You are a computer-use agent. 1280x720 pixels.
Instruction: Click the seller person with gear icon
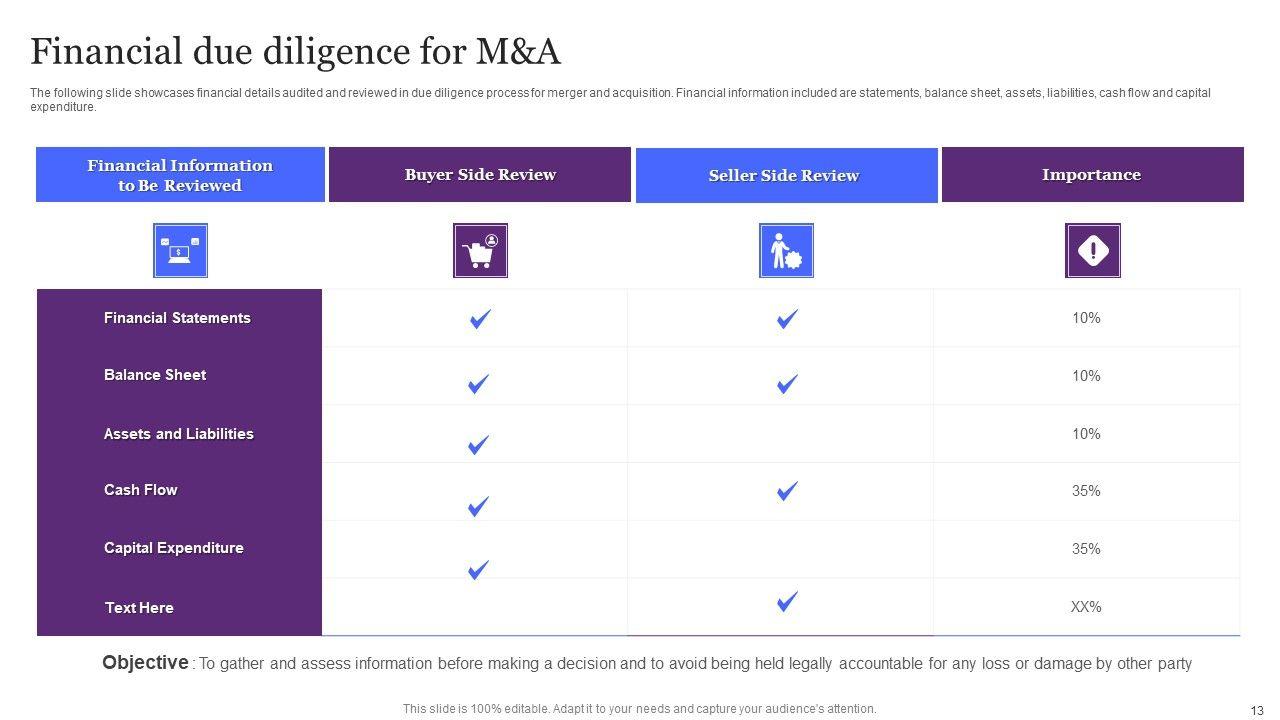[x=786, y=250]
